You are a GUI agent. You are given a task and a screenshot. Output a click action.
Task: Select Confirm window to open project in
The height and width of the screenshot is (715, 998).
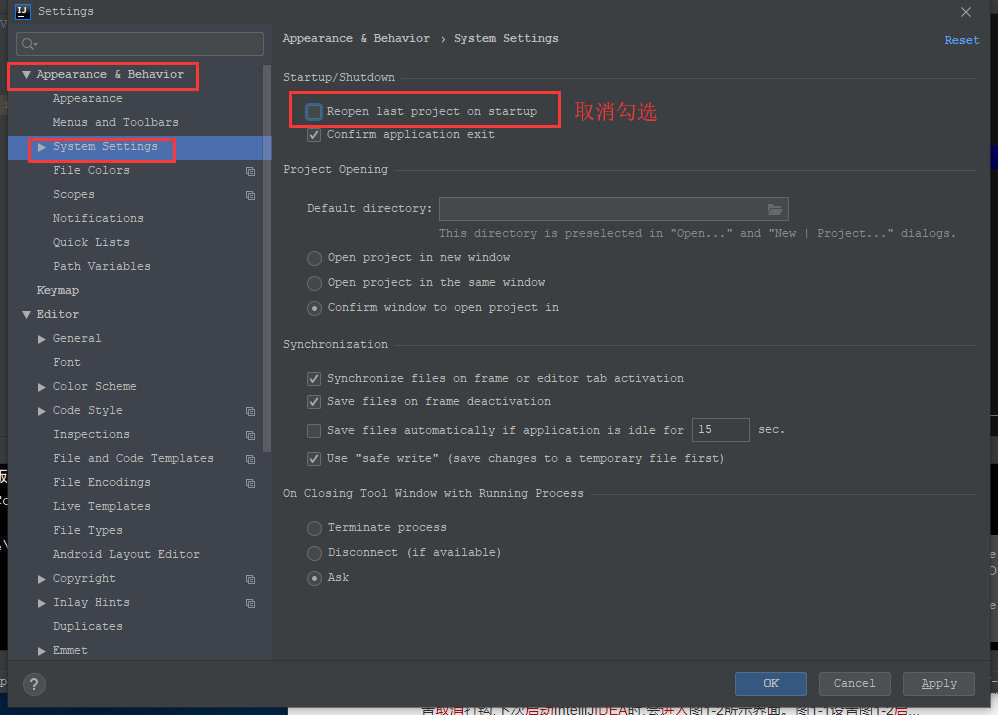click(314, 308)
